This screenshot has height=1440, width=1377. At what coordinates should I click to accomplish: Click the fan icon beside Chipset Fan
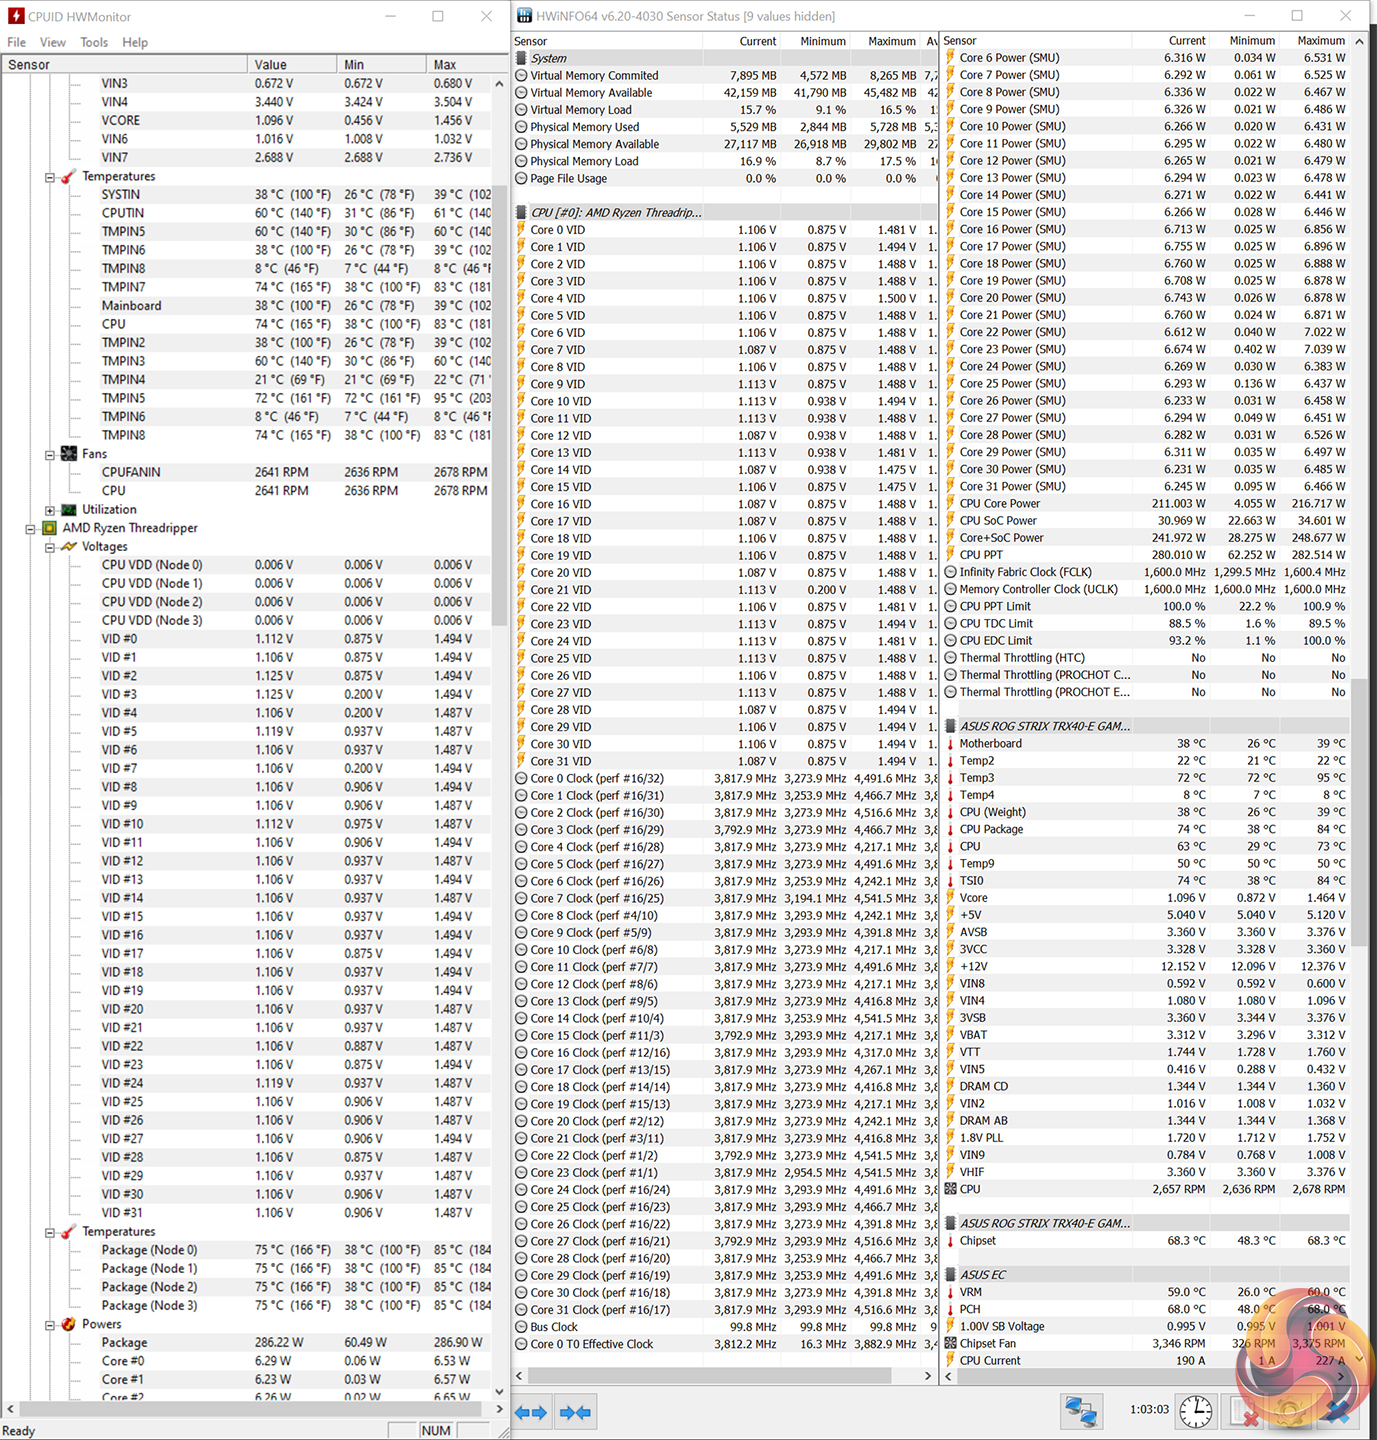coord(950,1343)
